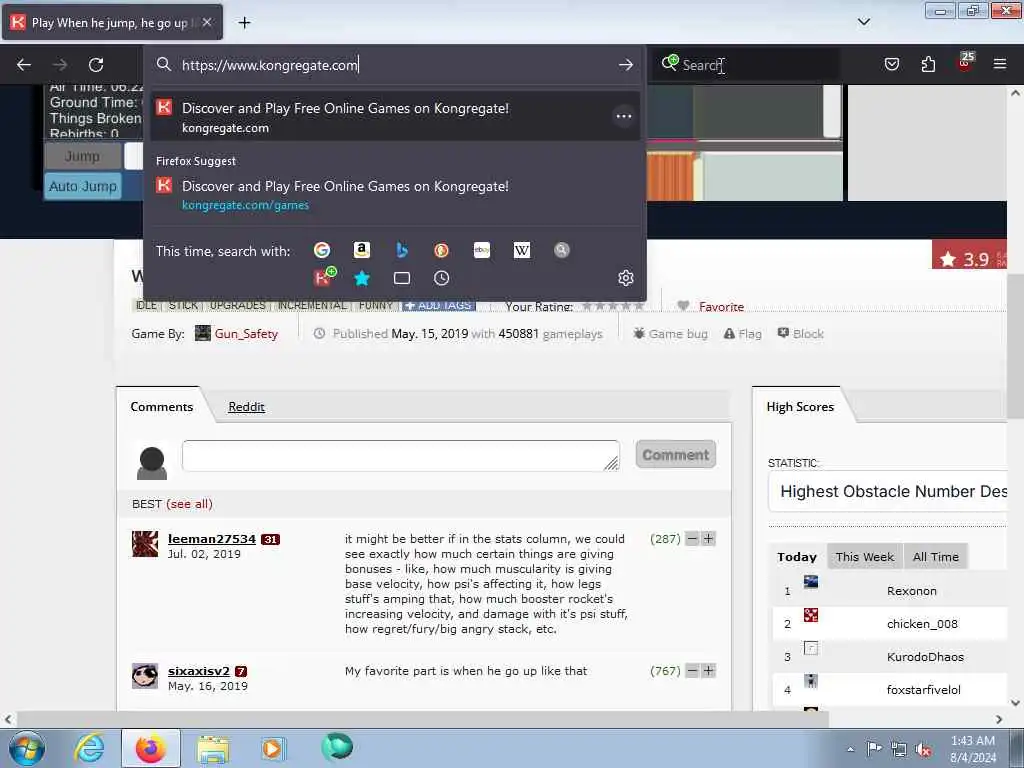
Task: Click the ADD TAGS button
Action: [x=439, y=306]
